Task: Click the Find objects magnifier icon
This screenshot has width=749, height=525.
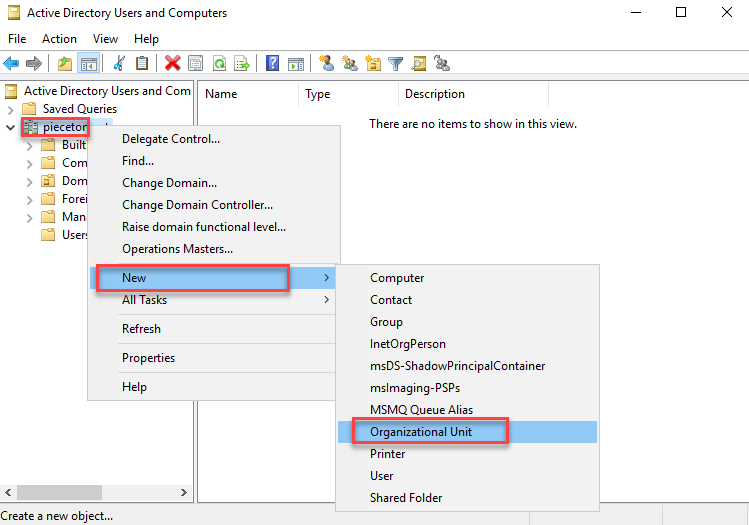Action: (419, 63)
